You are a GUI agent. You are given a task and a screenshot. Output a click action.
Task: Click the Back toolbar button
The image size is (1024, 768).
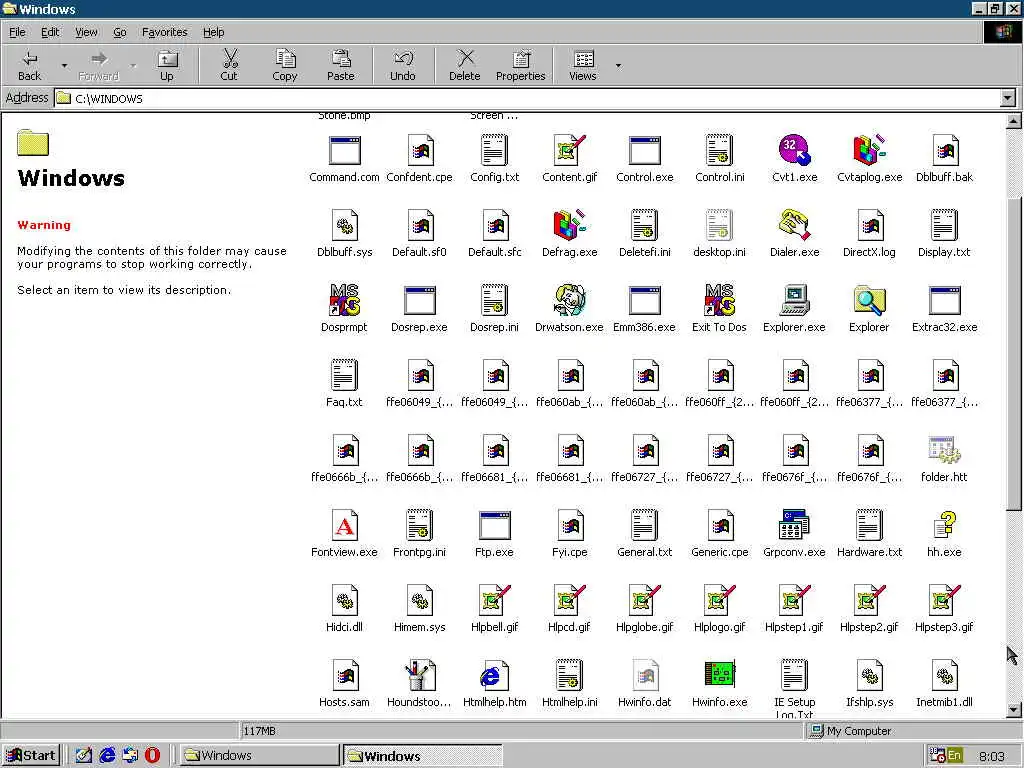tap(29, 65)
